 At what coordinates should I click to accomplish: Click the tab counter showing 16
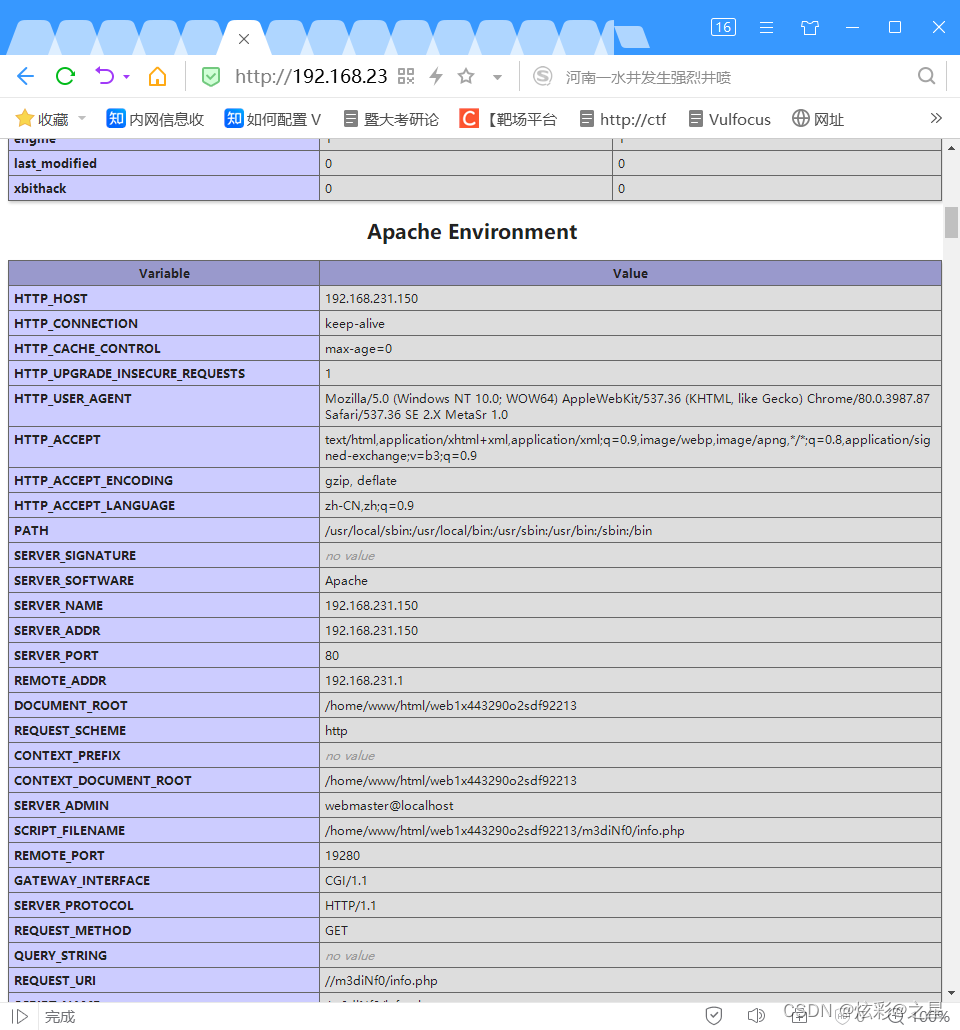pyautogui.click(x=723, y=27)
